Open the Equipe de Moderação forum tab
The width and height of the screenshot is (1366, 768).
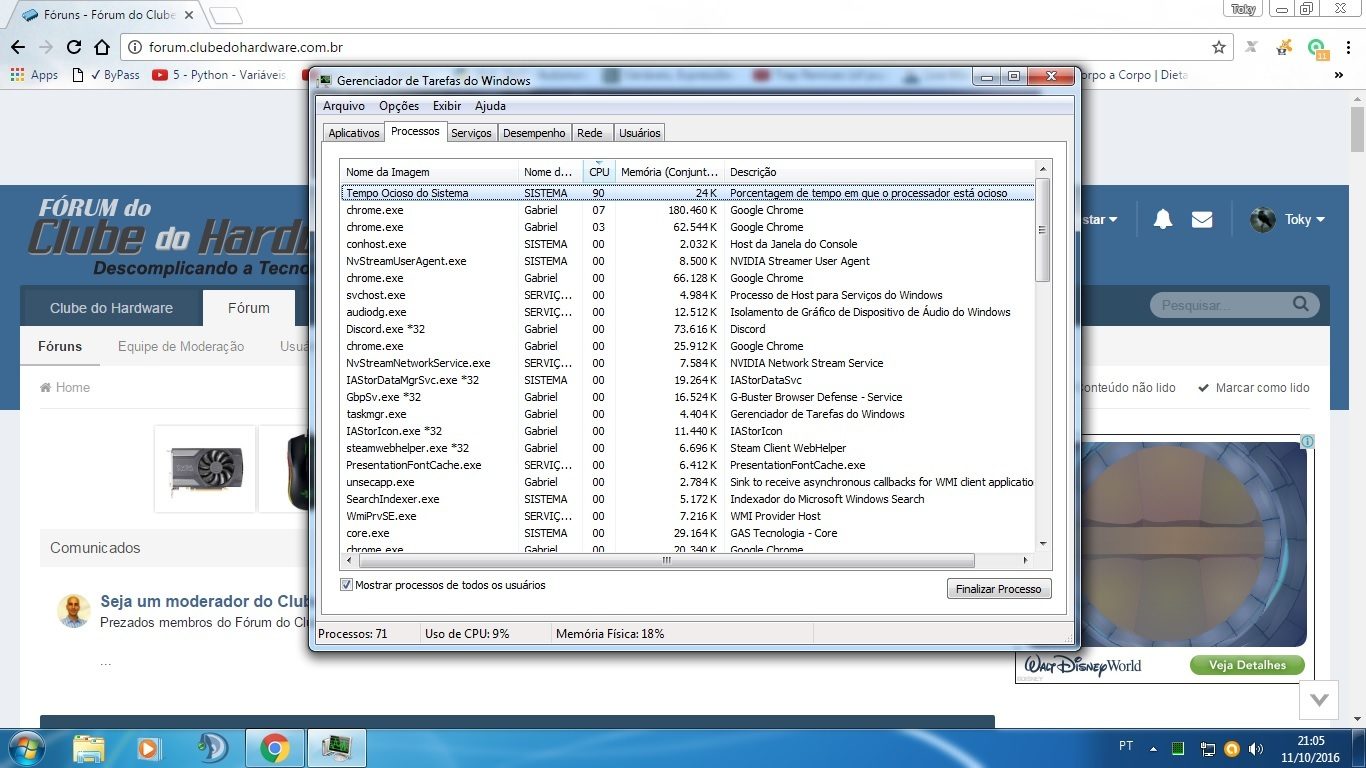(x=181, y=346)
